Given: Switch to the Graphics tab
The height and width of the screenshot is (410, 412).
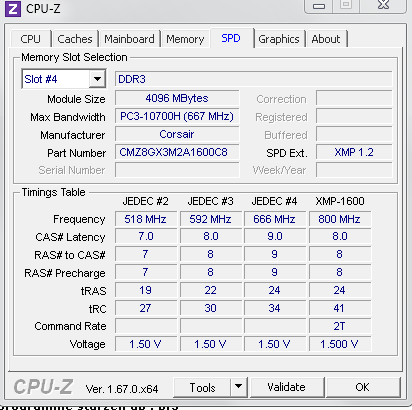Looking at the screenshot, I should [x=279, y=39].
